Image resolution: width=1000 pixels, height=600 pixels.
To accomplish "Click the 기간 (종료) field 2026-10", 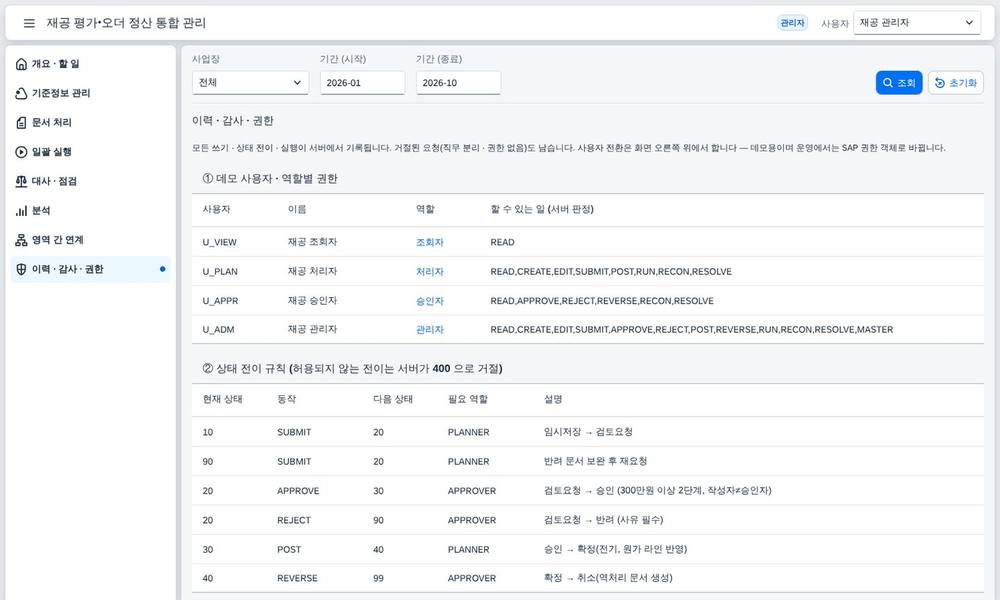I will 458,83.
